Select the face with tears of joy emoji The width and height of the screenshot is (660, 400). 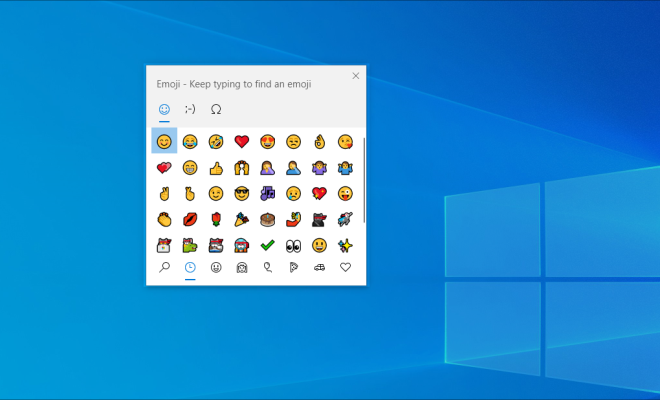pyautogui.click(x=190, y=141)
